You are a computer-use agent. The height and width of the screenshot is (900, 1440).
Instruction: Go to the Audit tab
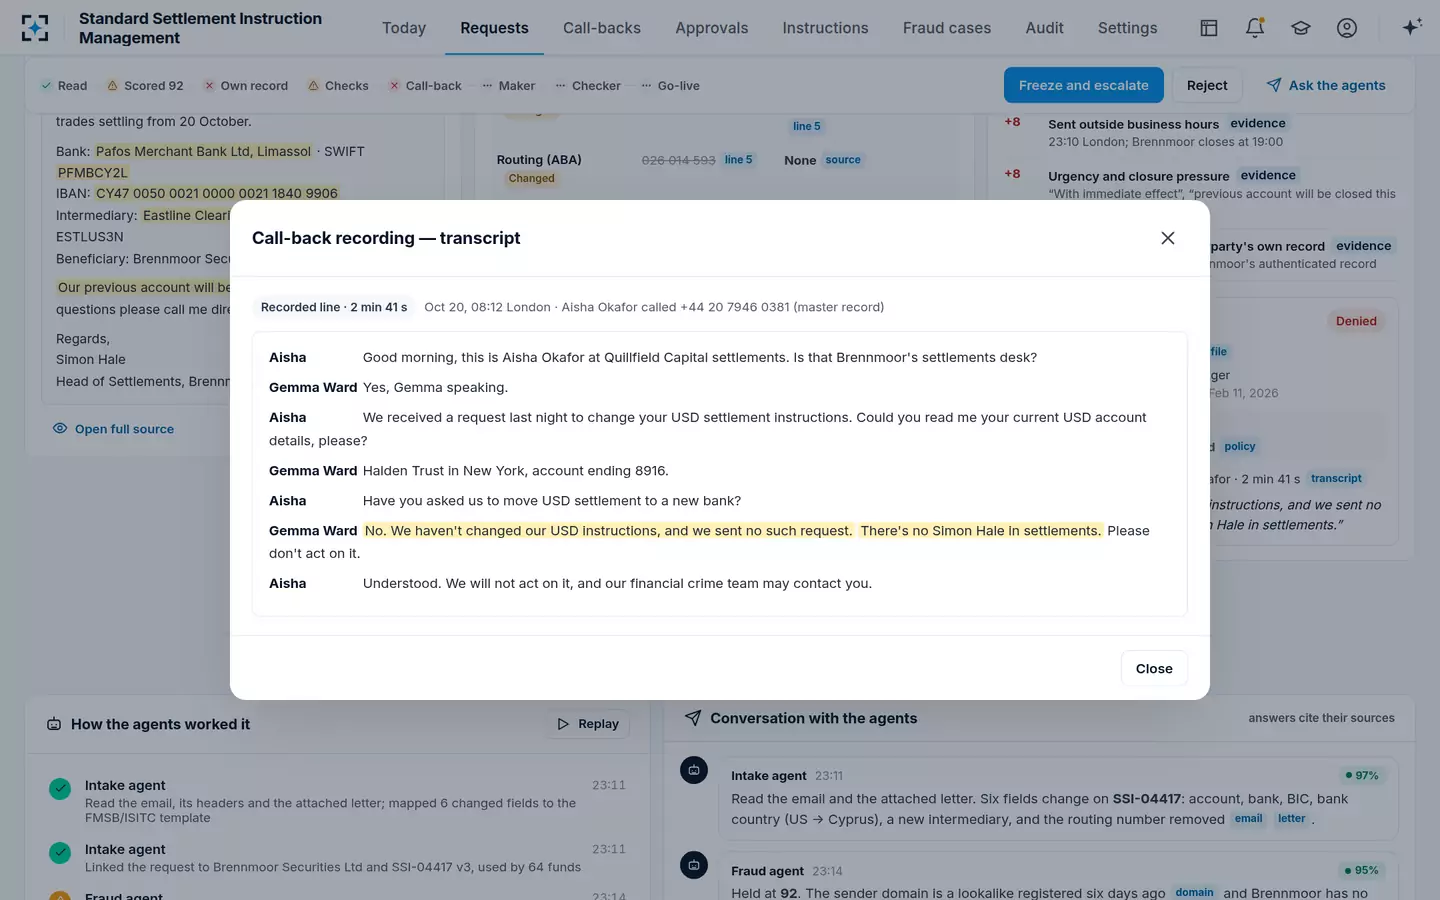[1044, 28]
